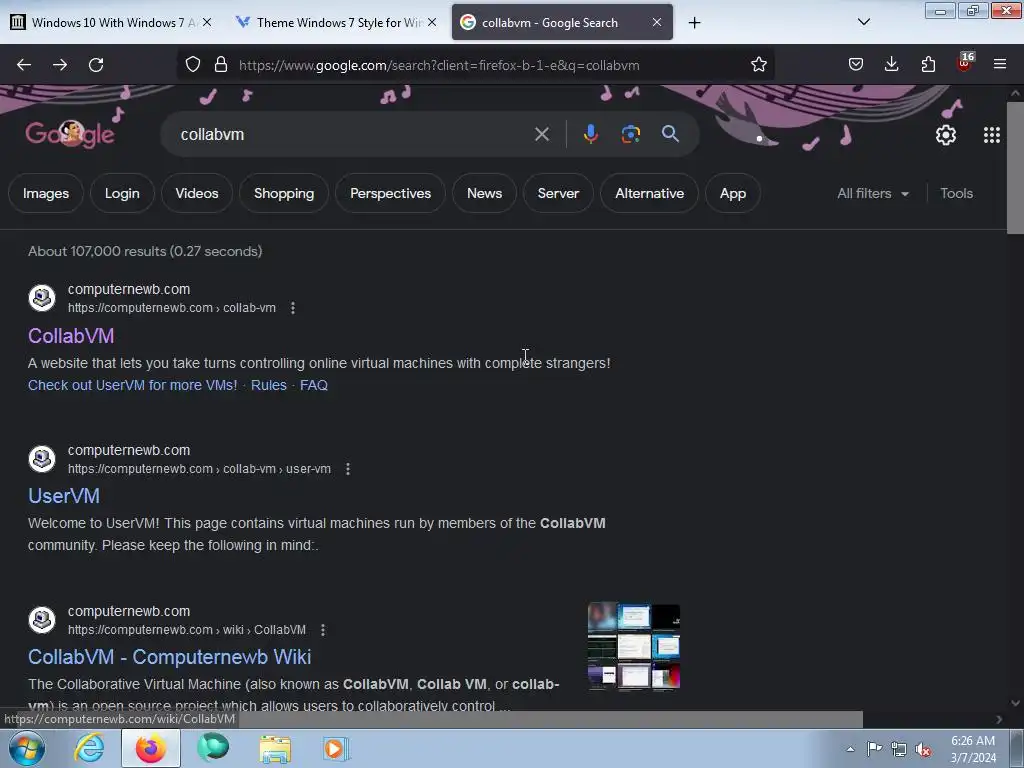
Task: Close the collabvm Google Search tab
Action: click(x=656, y=22)
